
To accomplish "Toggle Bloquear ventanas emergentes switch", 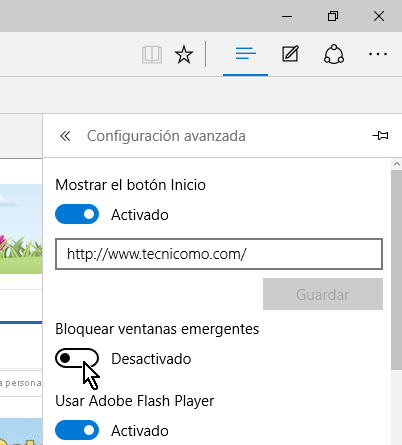I will pos(77,358).
